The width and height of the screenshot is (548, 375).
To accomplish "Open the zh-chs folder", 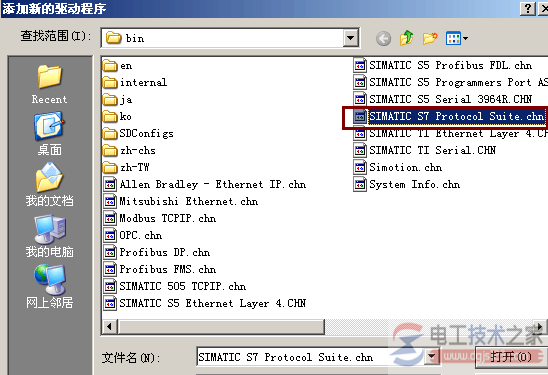I will [x=129, y=151].
